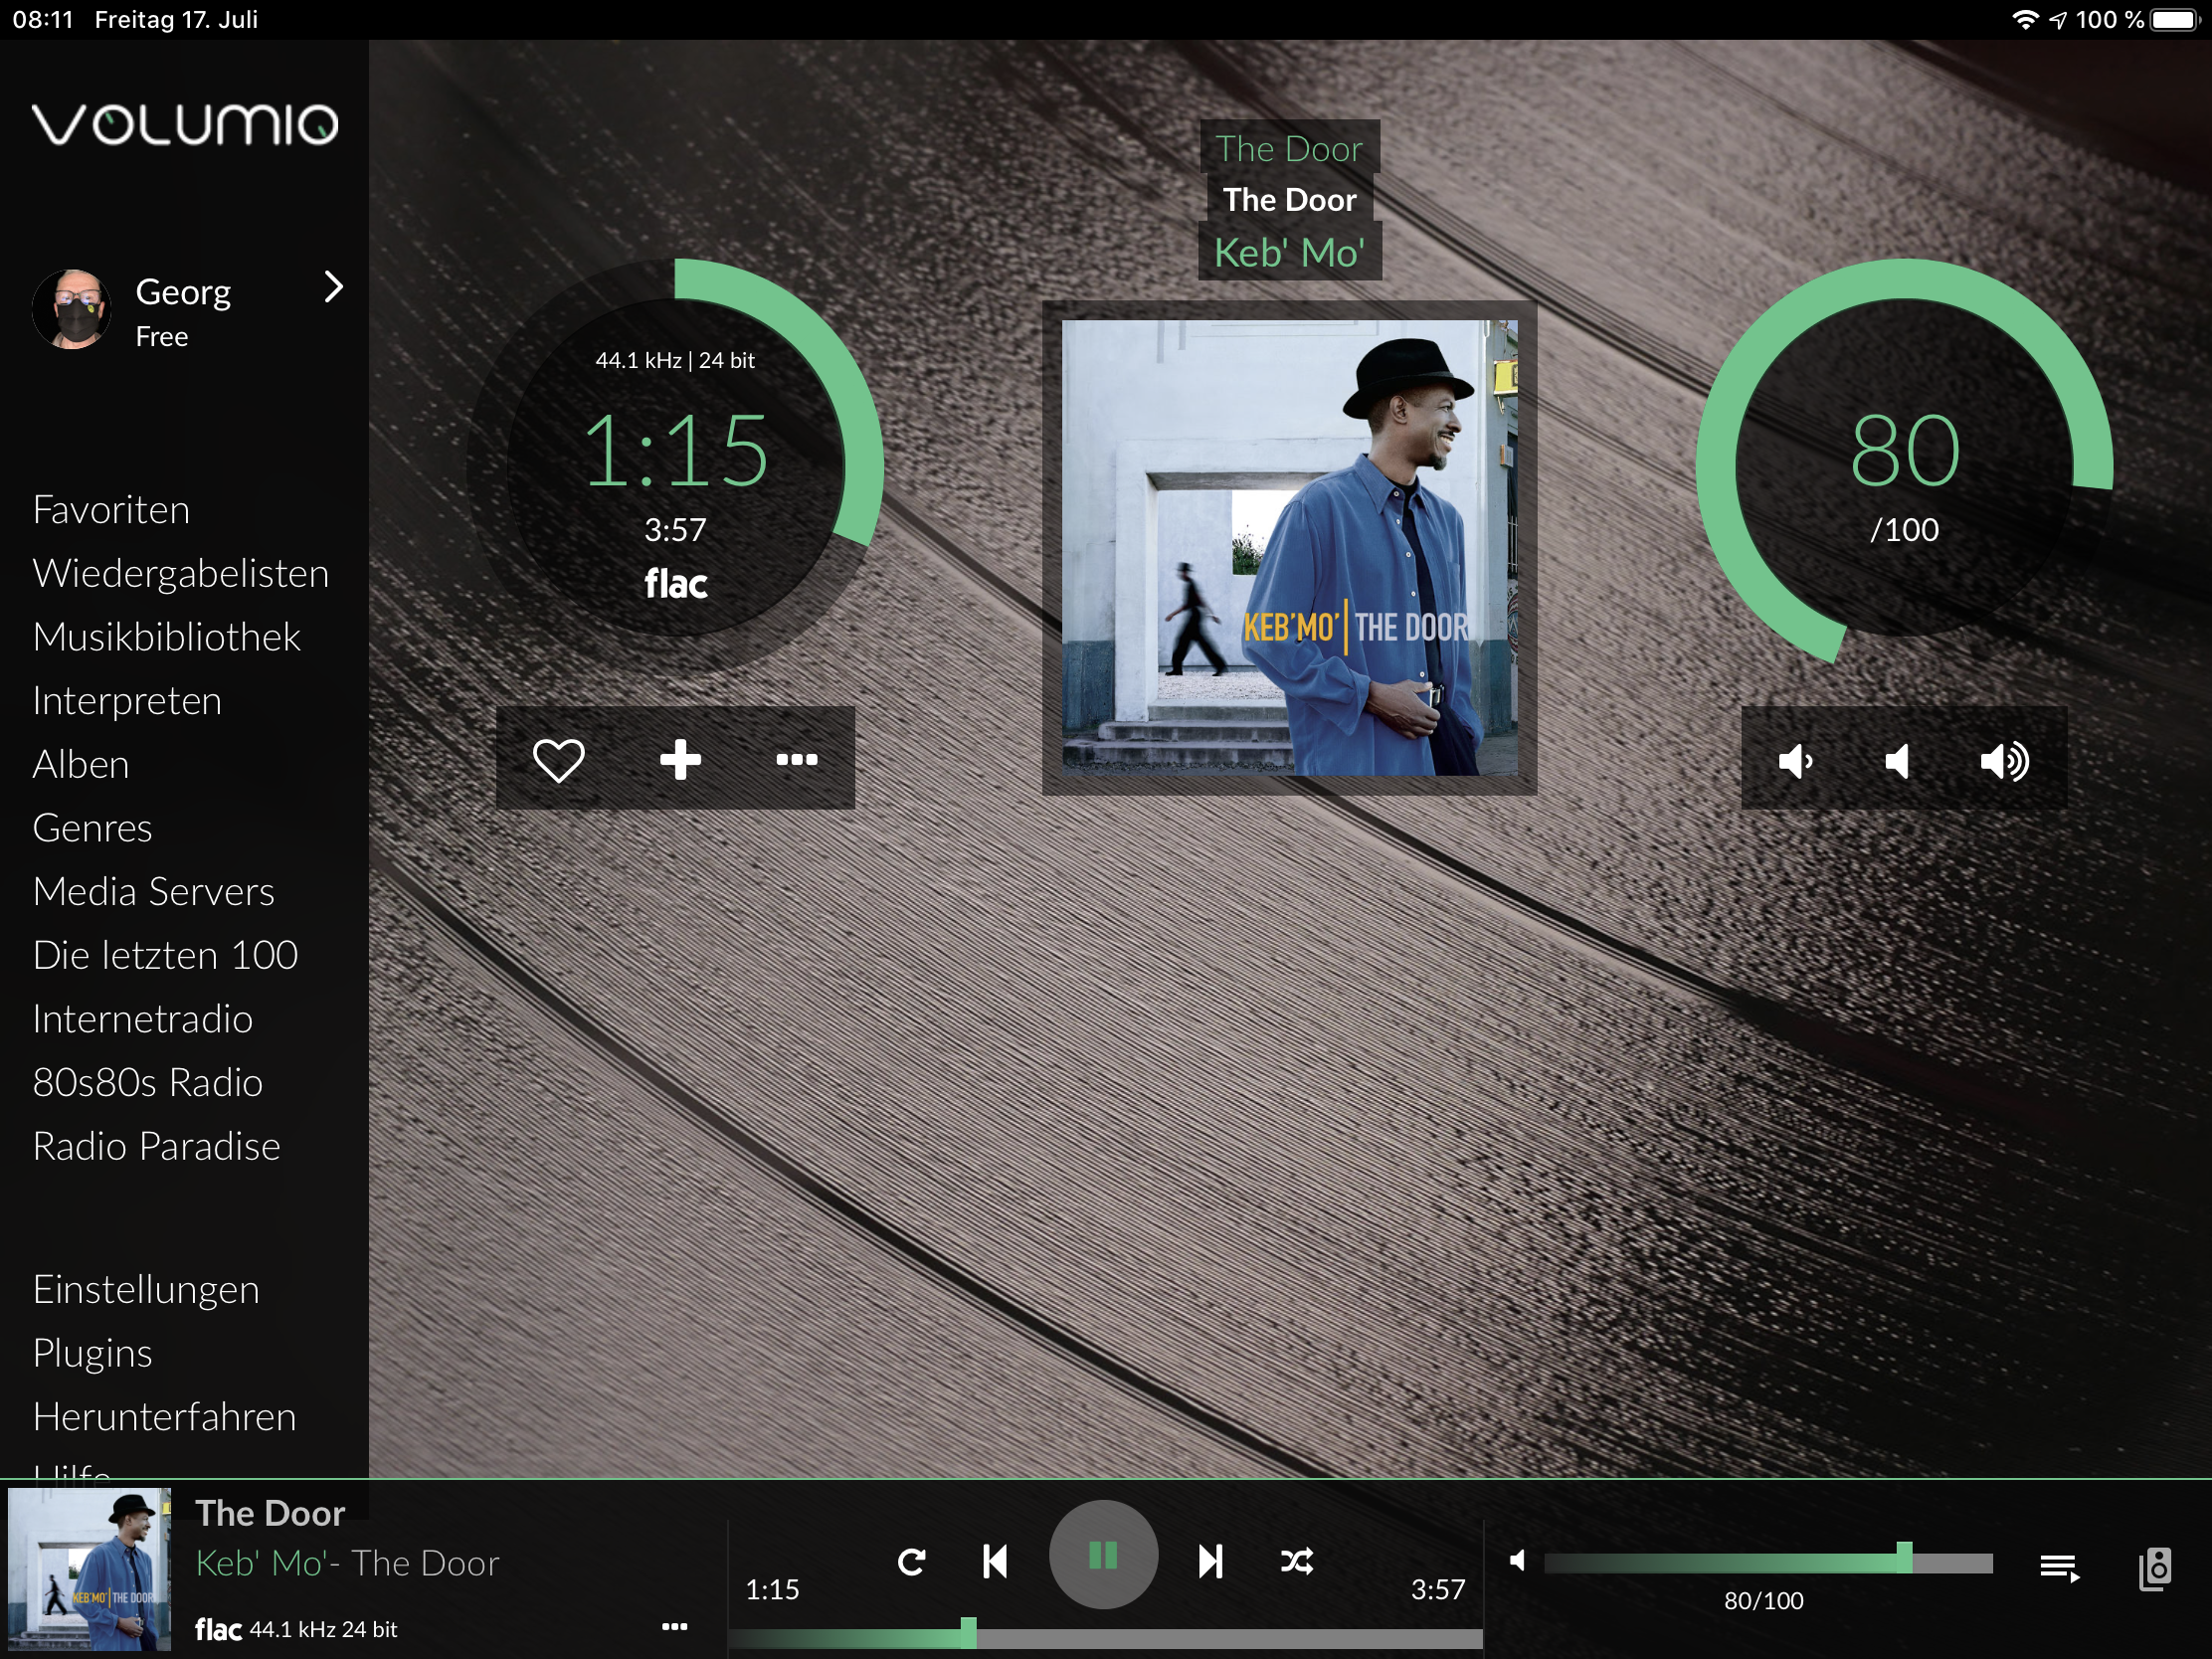Click white song title The Door at top
Image resolution: width=2212 pixels, height=1659 pixels.
pyautogui.click(x=1289, y=200)
